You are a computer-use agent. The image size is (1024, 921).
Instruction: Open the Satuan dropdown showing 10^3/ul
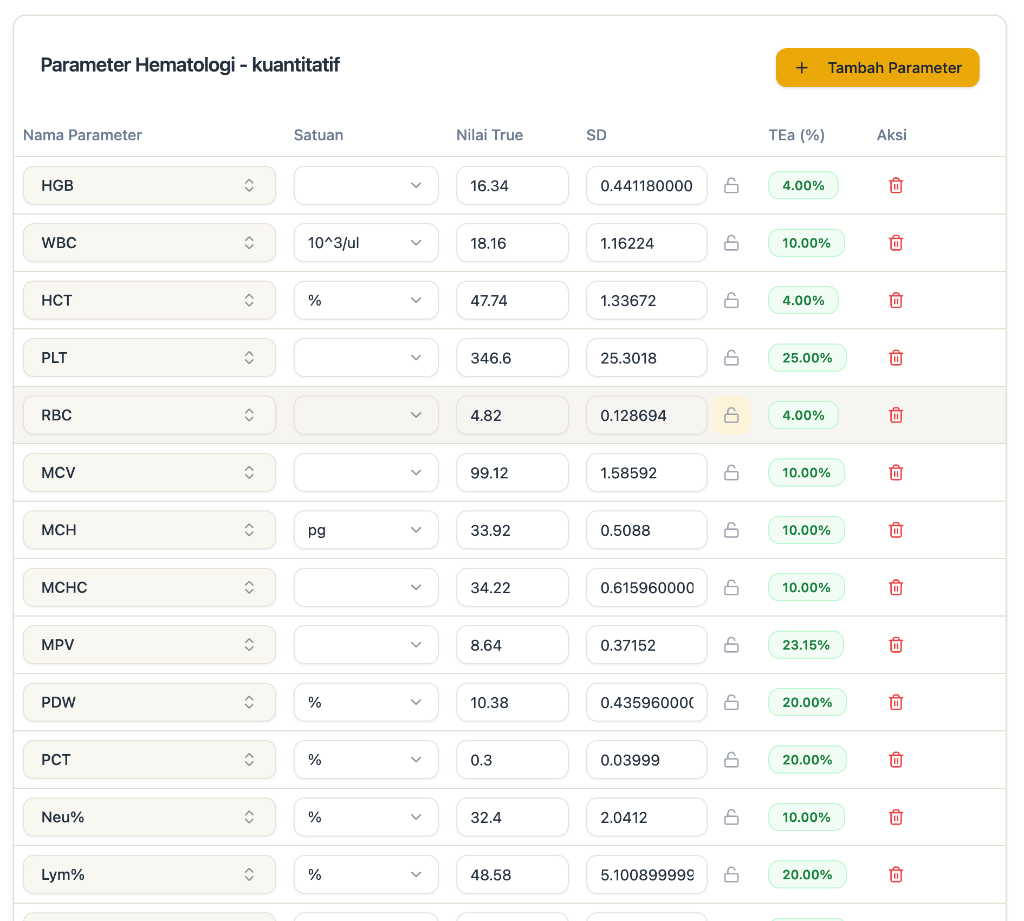(366, 243)
